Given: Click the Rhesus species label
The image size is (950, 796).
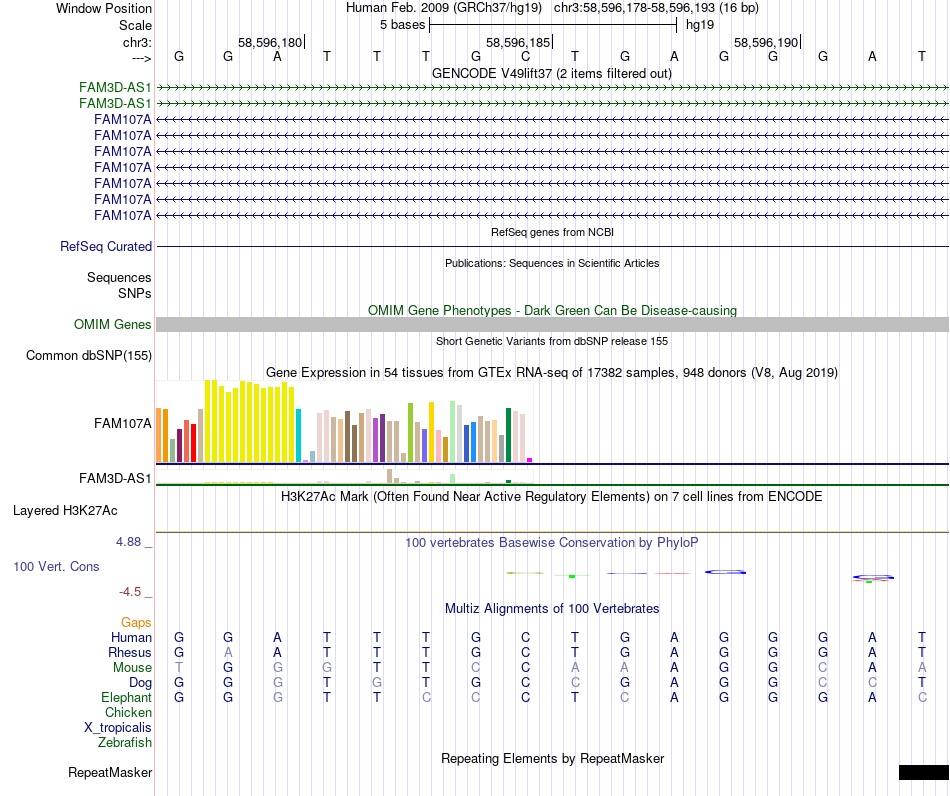Looking at the screenshot, I should click(x=130, y=652).
